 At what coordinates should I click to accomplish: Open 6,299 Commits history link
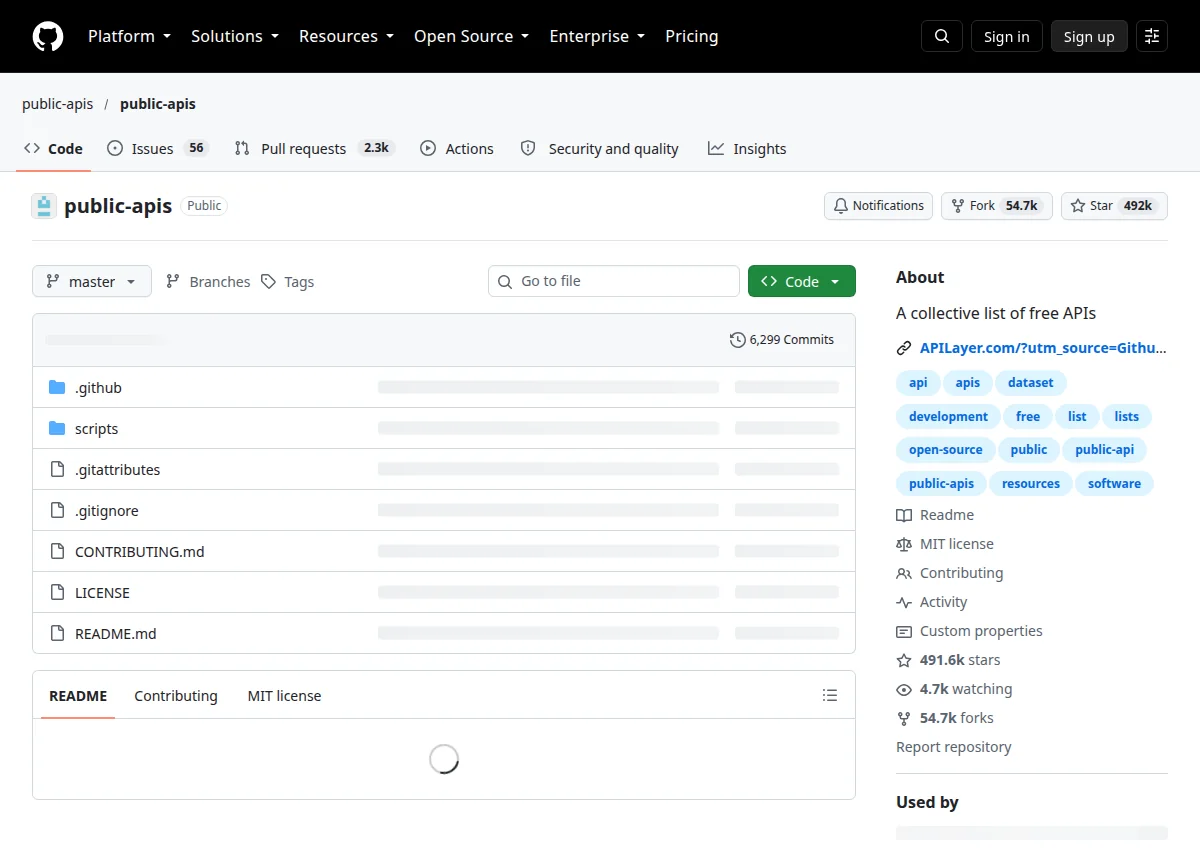[782, 340]
